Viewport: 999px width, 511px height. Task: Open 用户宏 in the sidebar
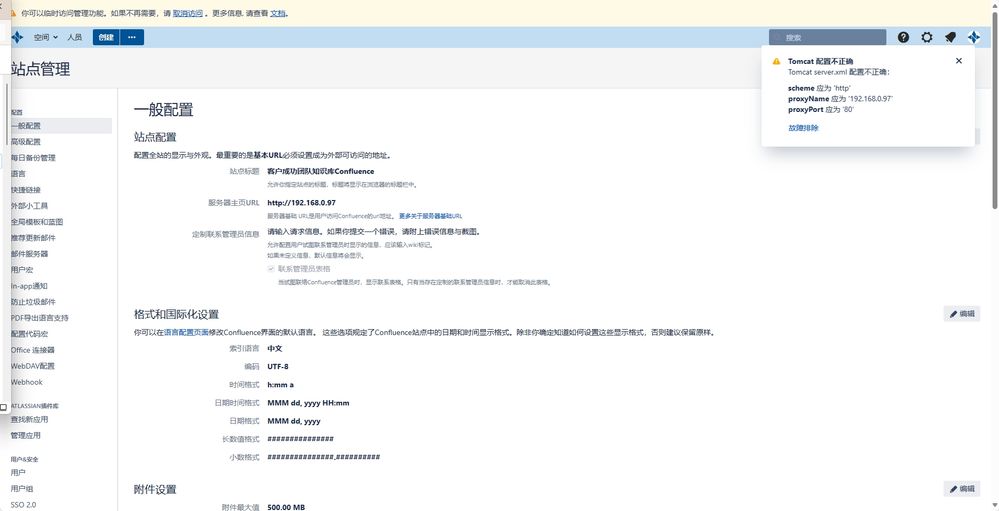tap(22, 270)
